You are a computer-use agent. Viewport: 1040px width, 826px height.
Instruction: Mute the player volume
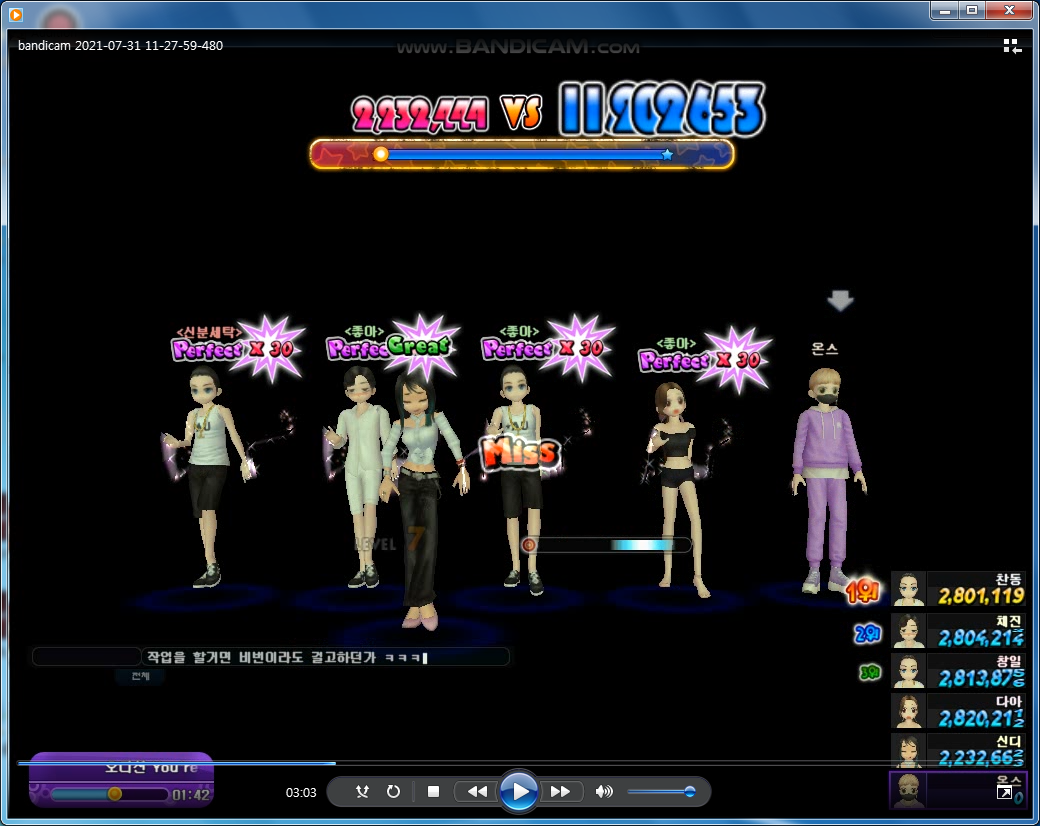point(604,791)
